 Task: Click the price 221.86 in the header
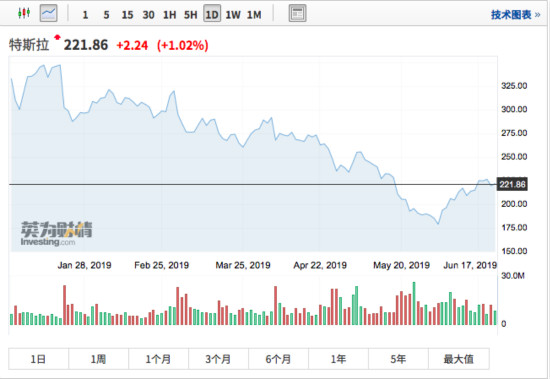click(x=86, y=45)
